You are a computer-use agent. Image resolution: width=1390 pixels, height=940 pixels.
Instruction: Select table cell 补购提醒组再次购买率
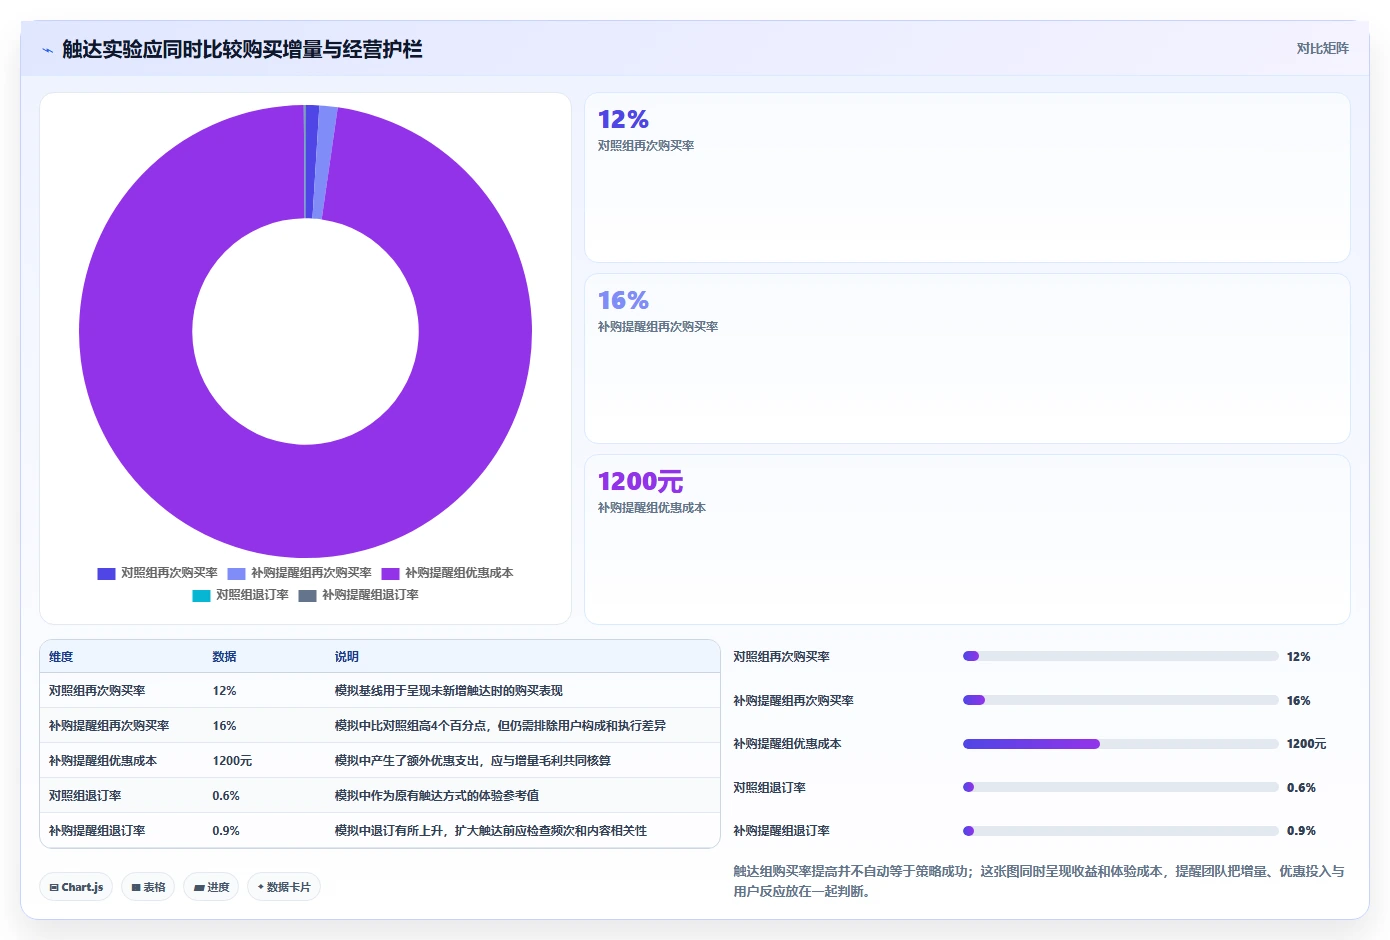109,726
